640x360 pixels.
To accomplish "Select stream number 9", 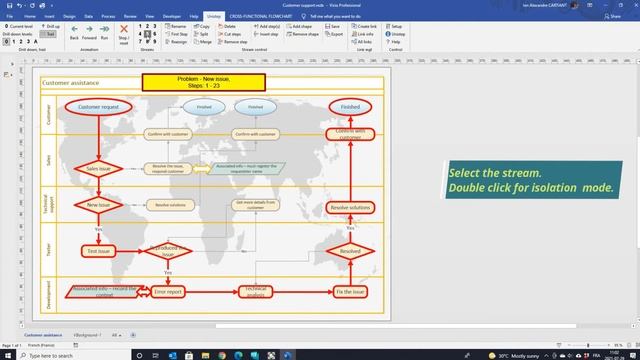I will coord(155,41).
